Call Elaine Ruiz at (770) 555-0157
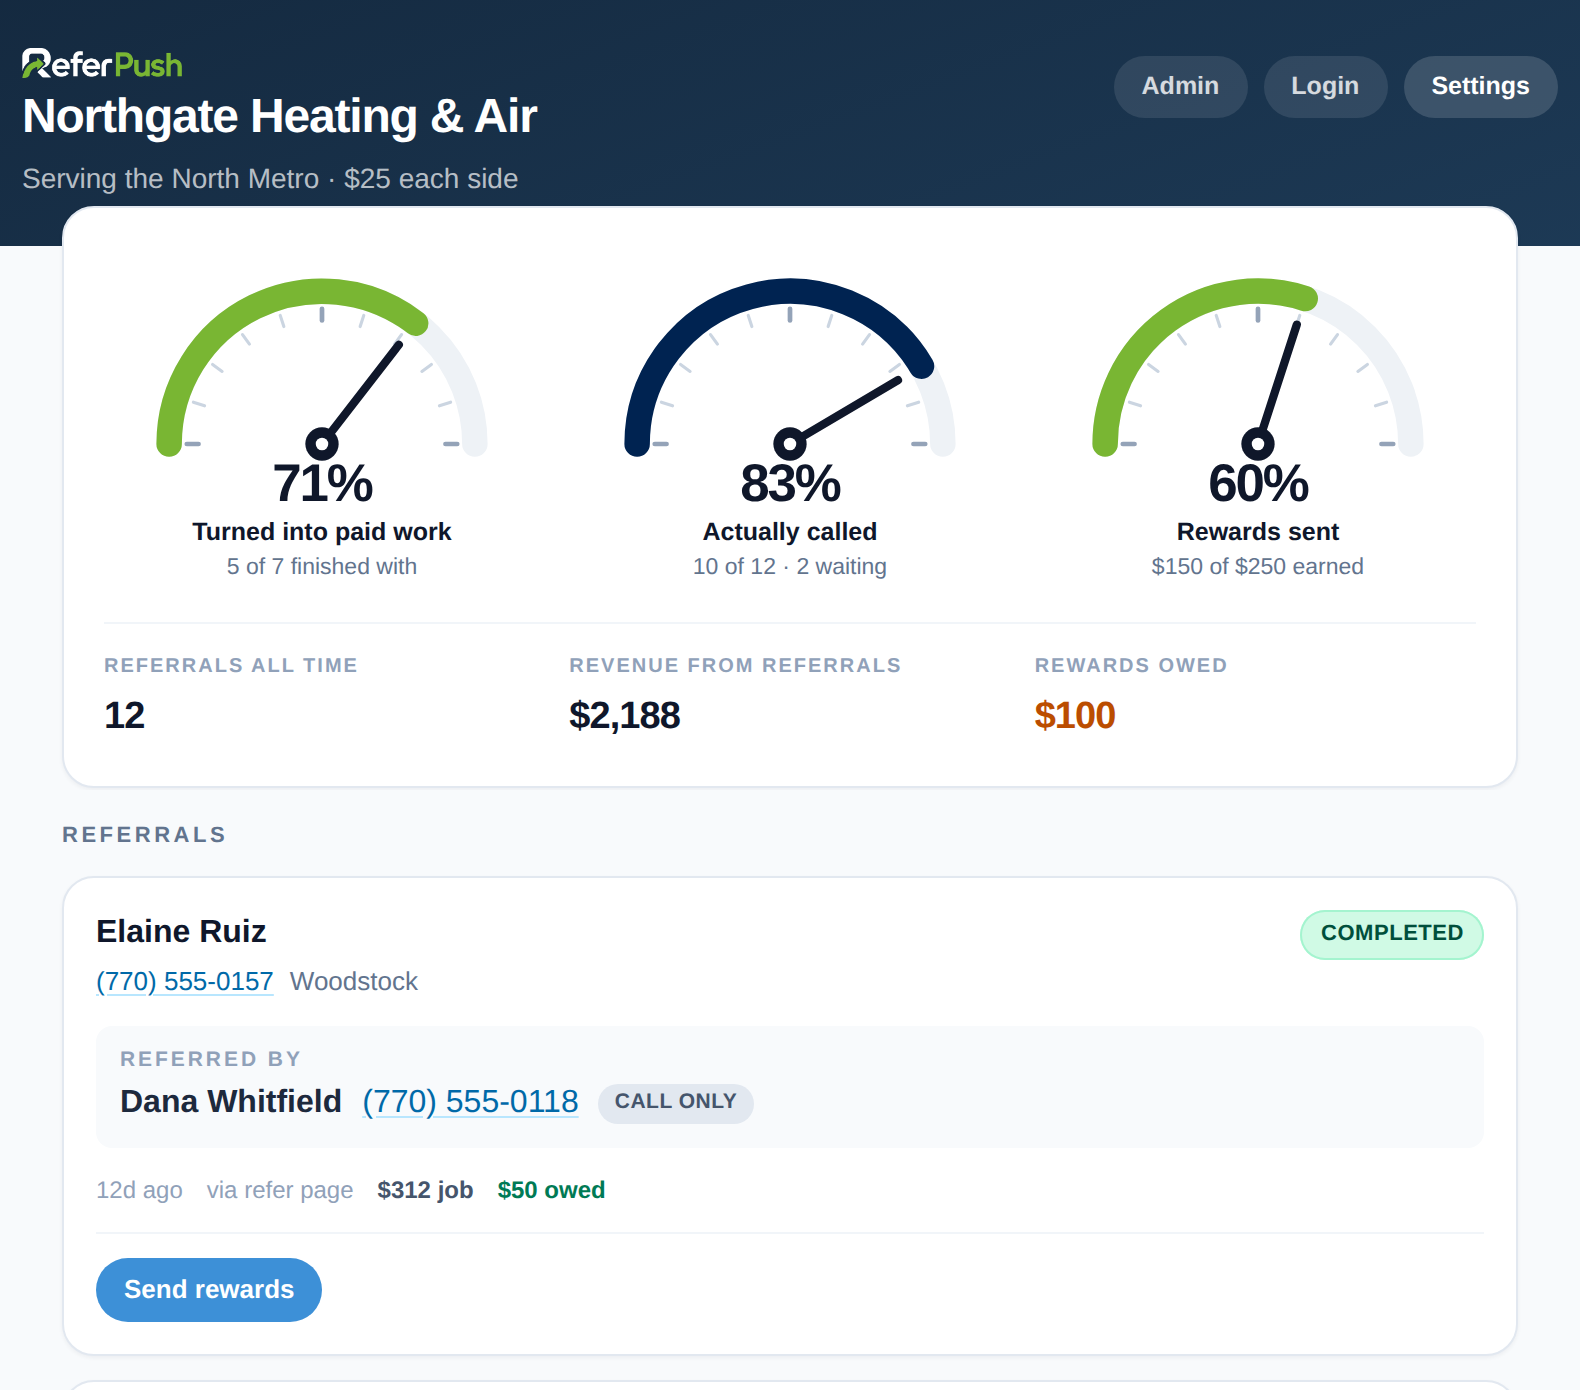Screen dimensions: 1580x1390 [x=185, y=981]
